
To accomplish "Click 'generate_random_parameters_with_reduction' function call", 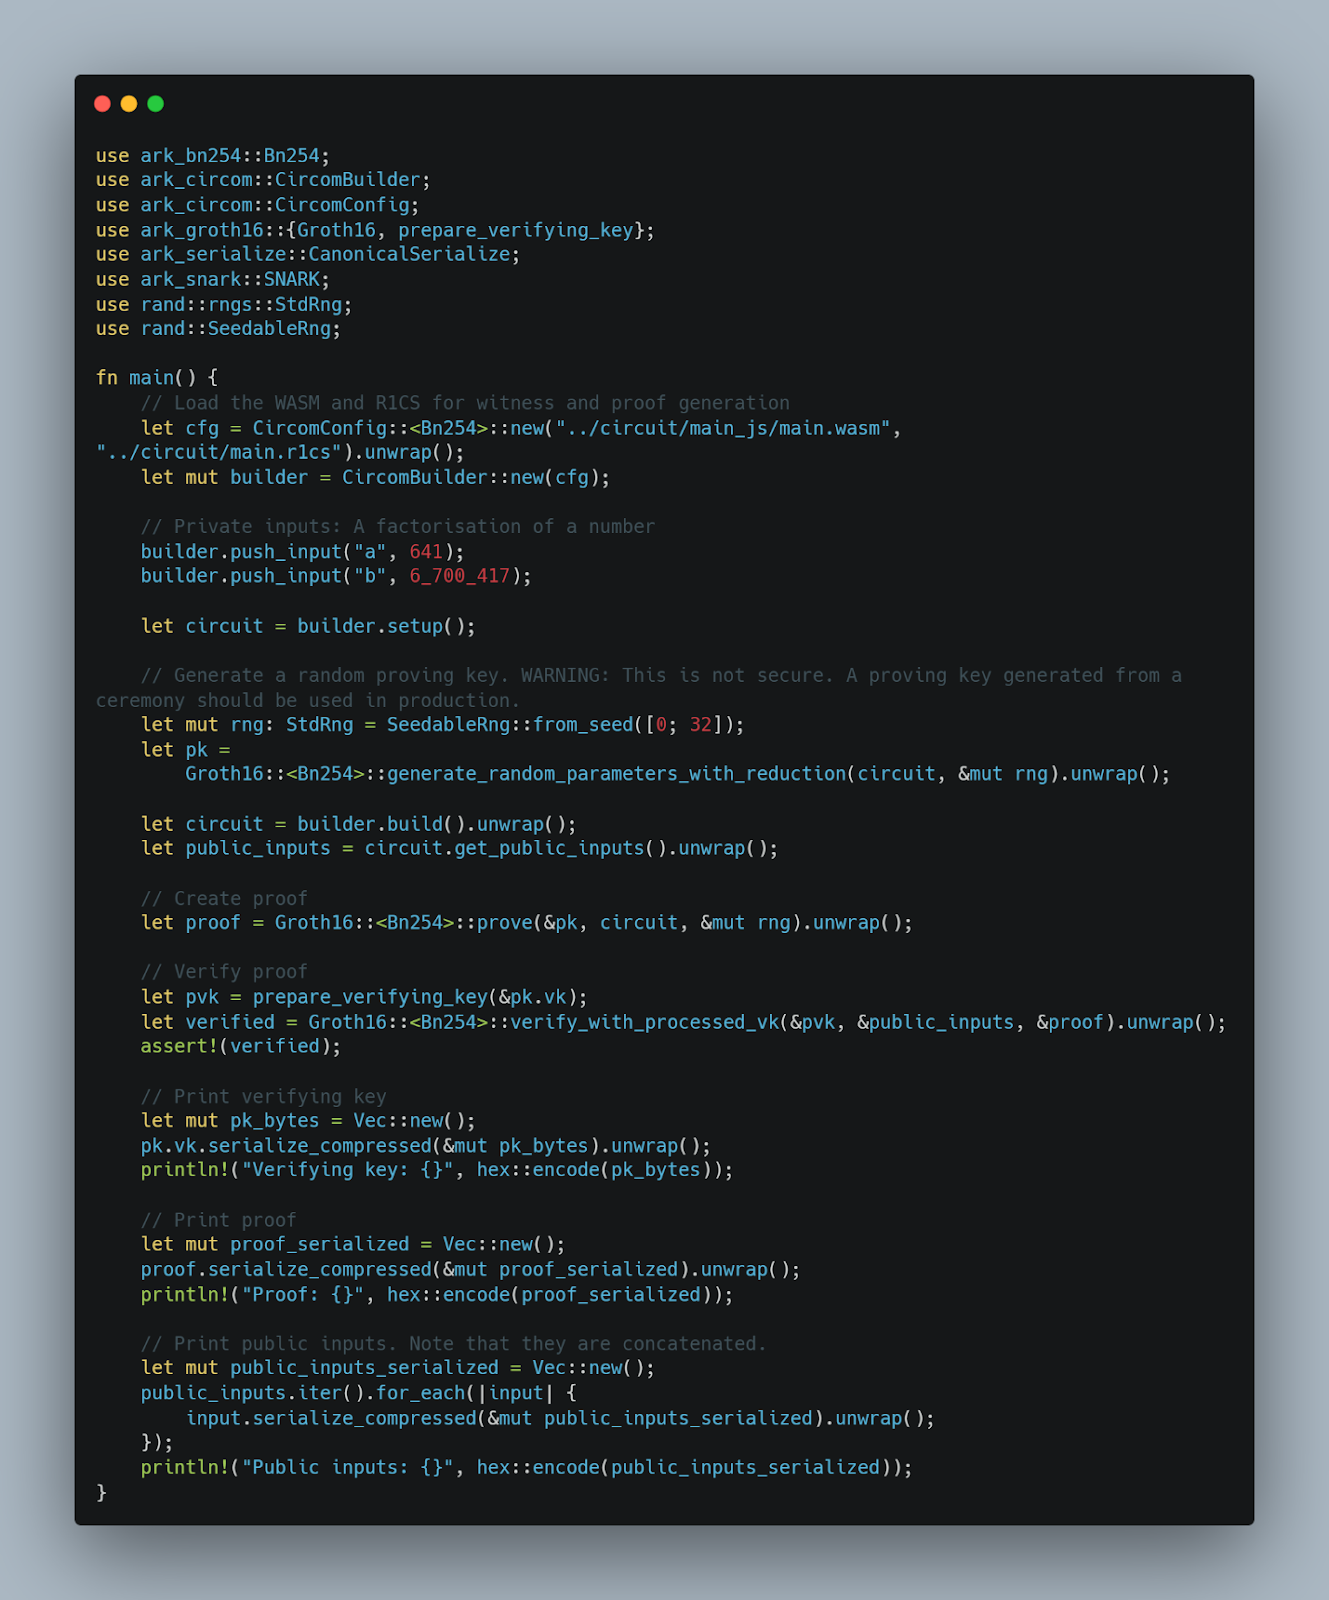I will 617,774.
